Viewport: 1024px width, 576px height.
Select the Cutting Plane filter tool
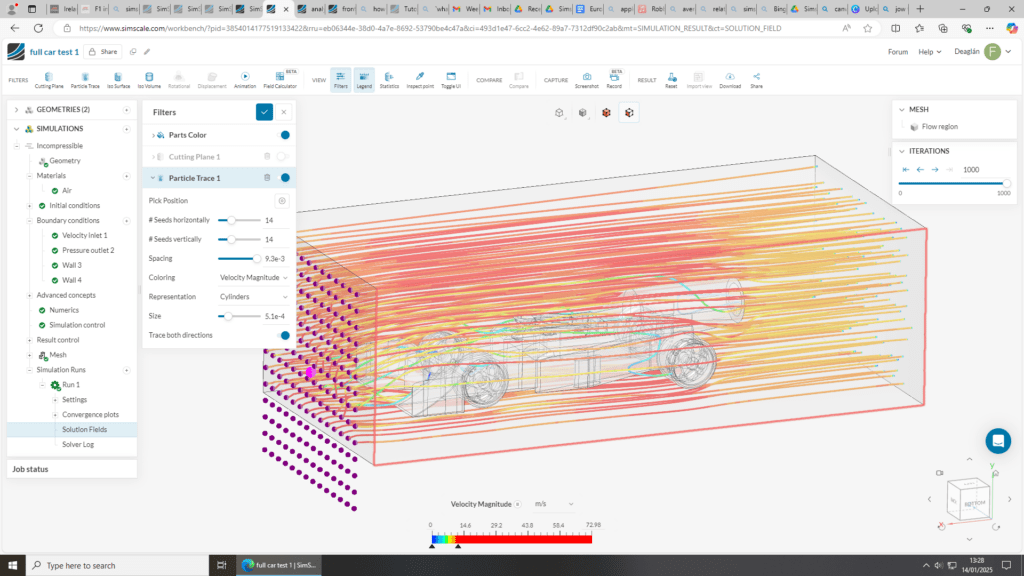click(49, 77)
